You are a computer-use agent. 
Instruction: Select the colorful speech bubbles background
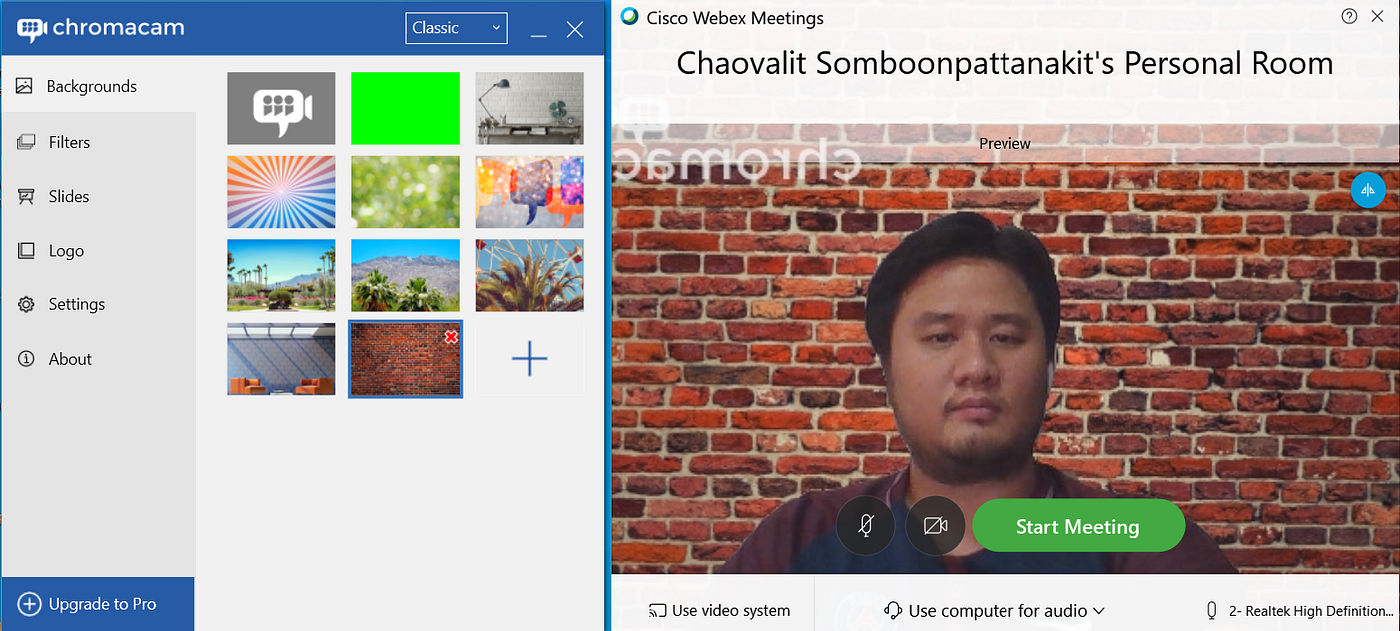[x=529, y=192]
